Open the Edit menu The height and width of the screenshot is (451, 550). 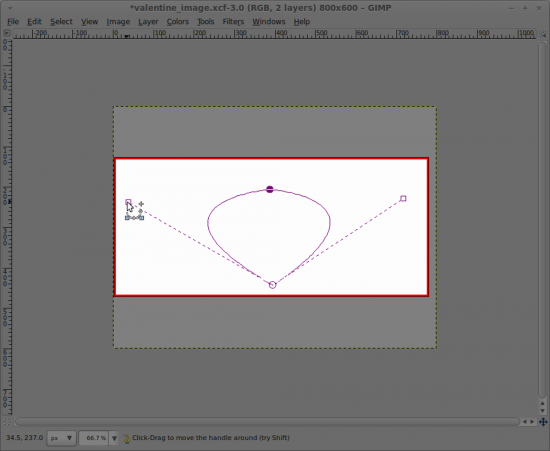(34, 22)
